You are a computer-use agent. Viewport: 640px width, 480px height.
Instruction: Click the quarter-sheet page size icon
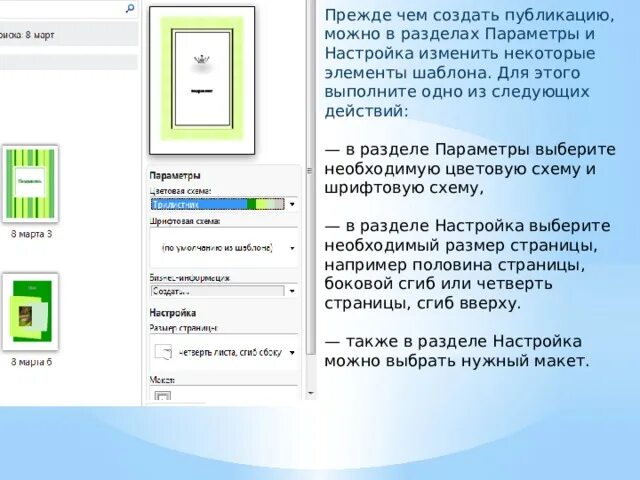click(163, 352)
